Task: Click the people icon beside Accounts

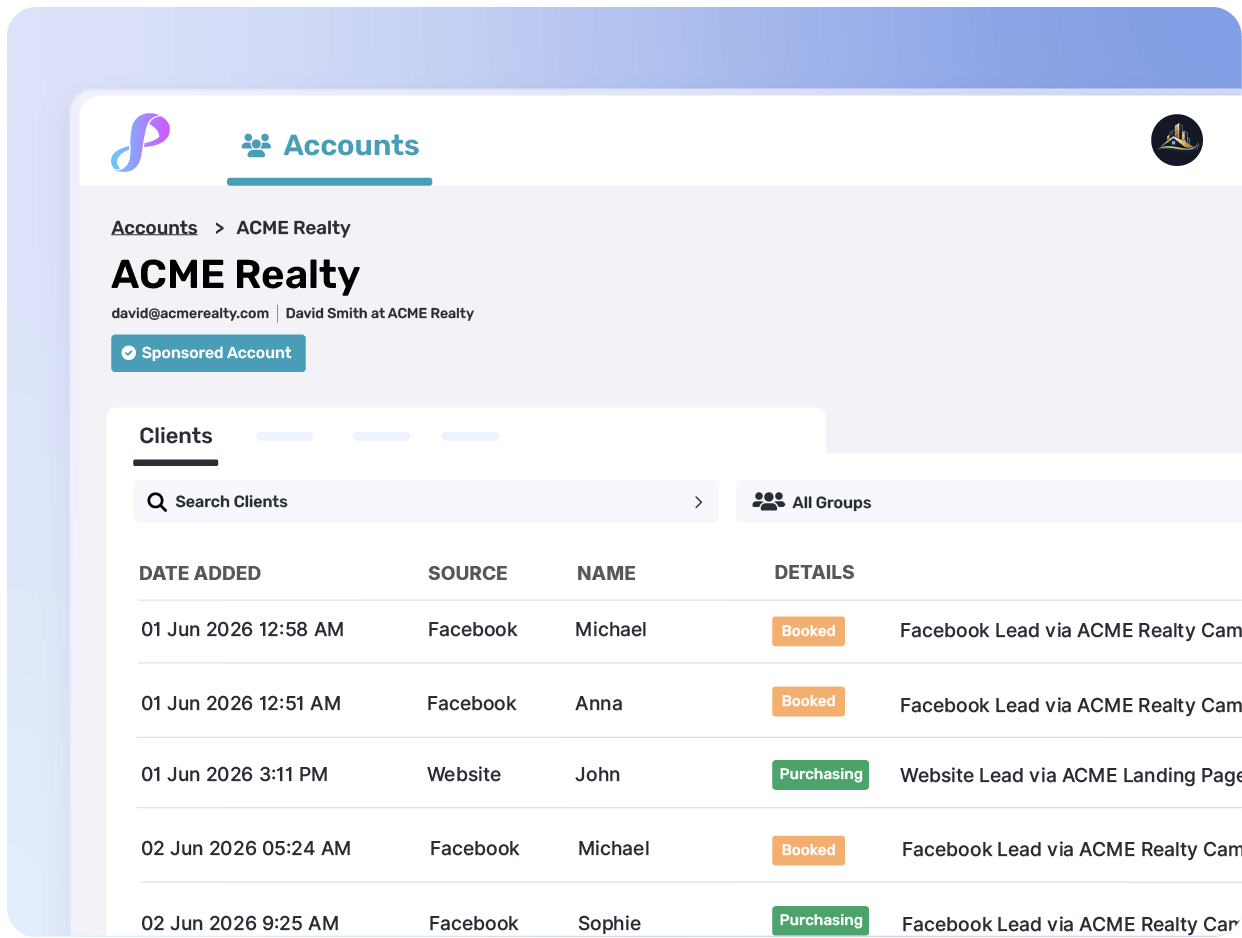Action: click(256, 146)
